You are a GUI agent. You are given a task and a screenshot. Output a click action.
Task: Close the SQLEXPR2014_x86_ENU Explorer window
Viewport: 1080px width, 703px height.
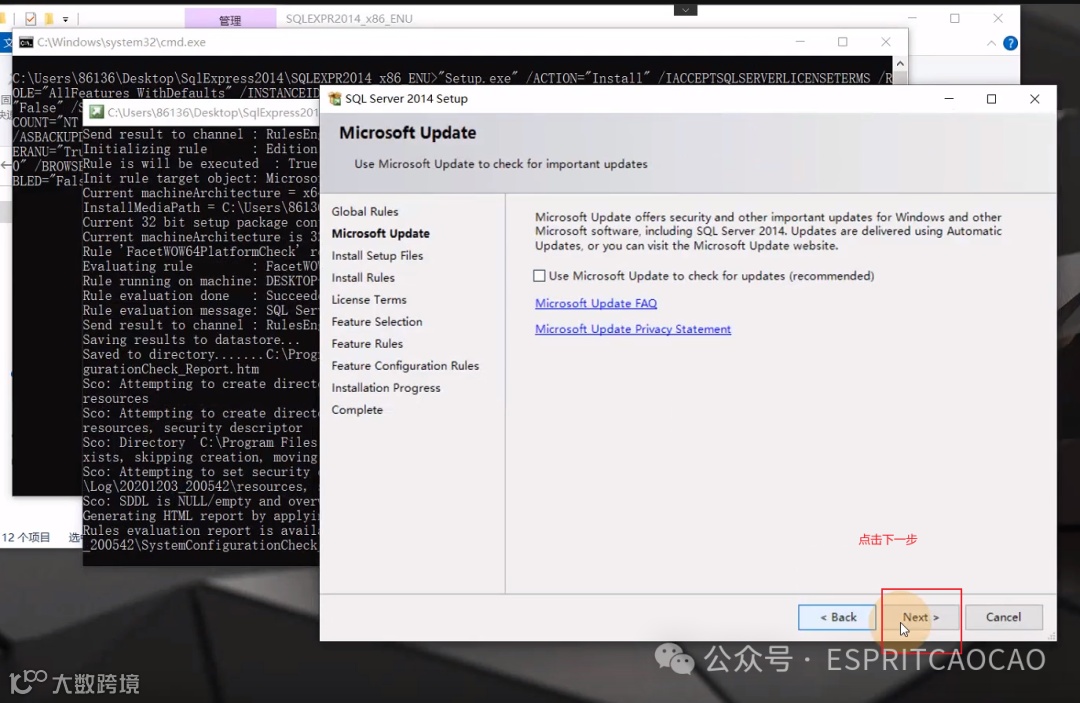pyautogui.click(x=998, y=19)
